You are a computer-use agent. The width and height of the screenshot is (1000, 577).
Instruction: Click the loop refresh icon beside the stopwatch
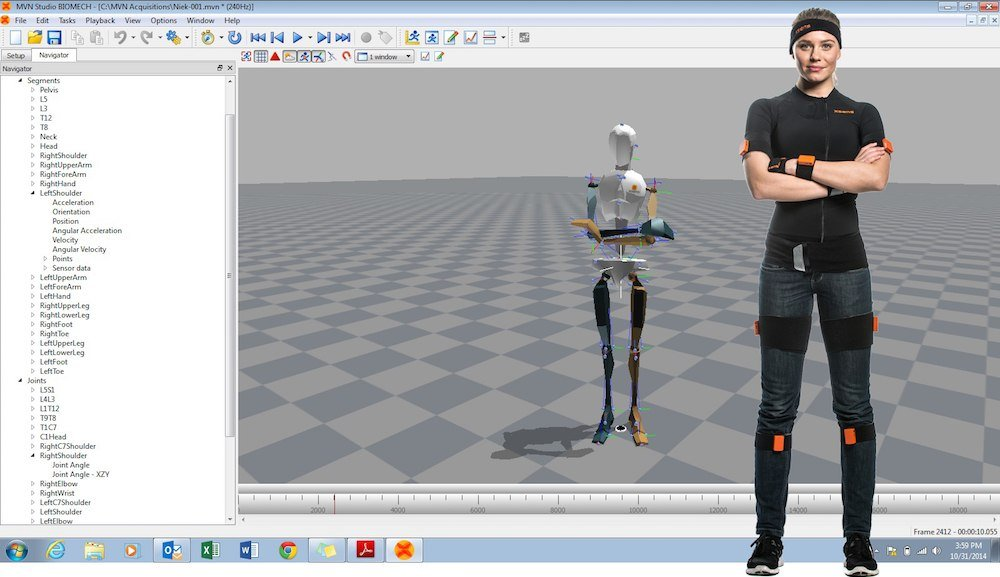234,37
